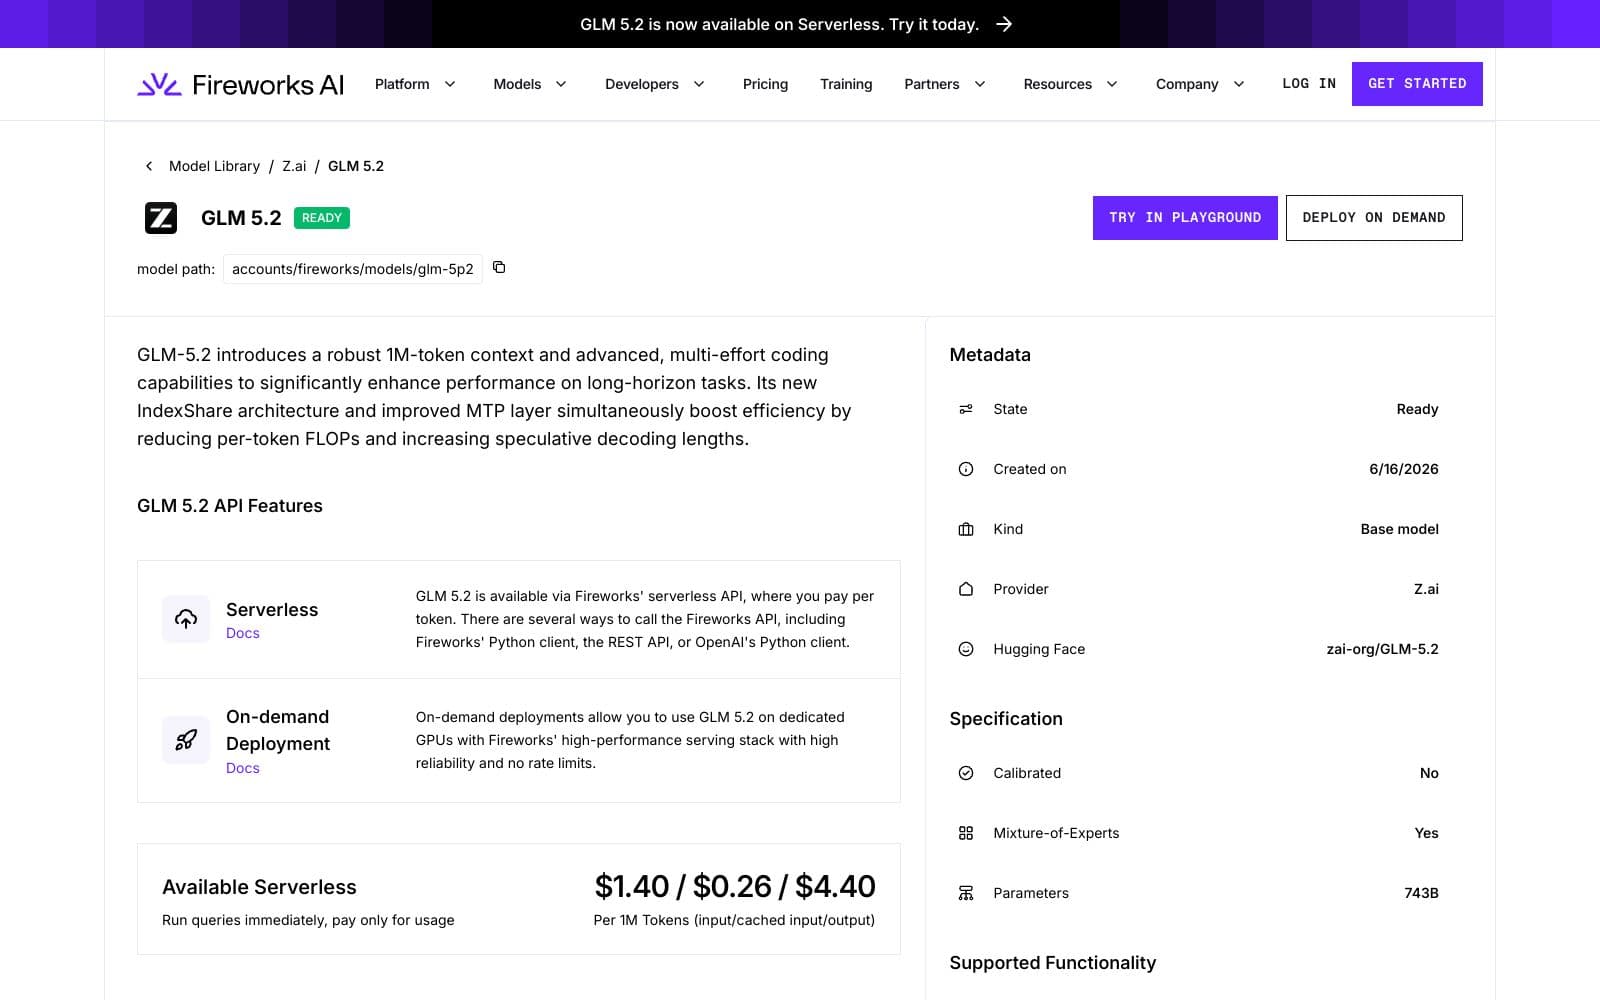This screenshot has width=1600, height=1000.
Task: Expand the Company menu
Action: tap(1200, 84)
